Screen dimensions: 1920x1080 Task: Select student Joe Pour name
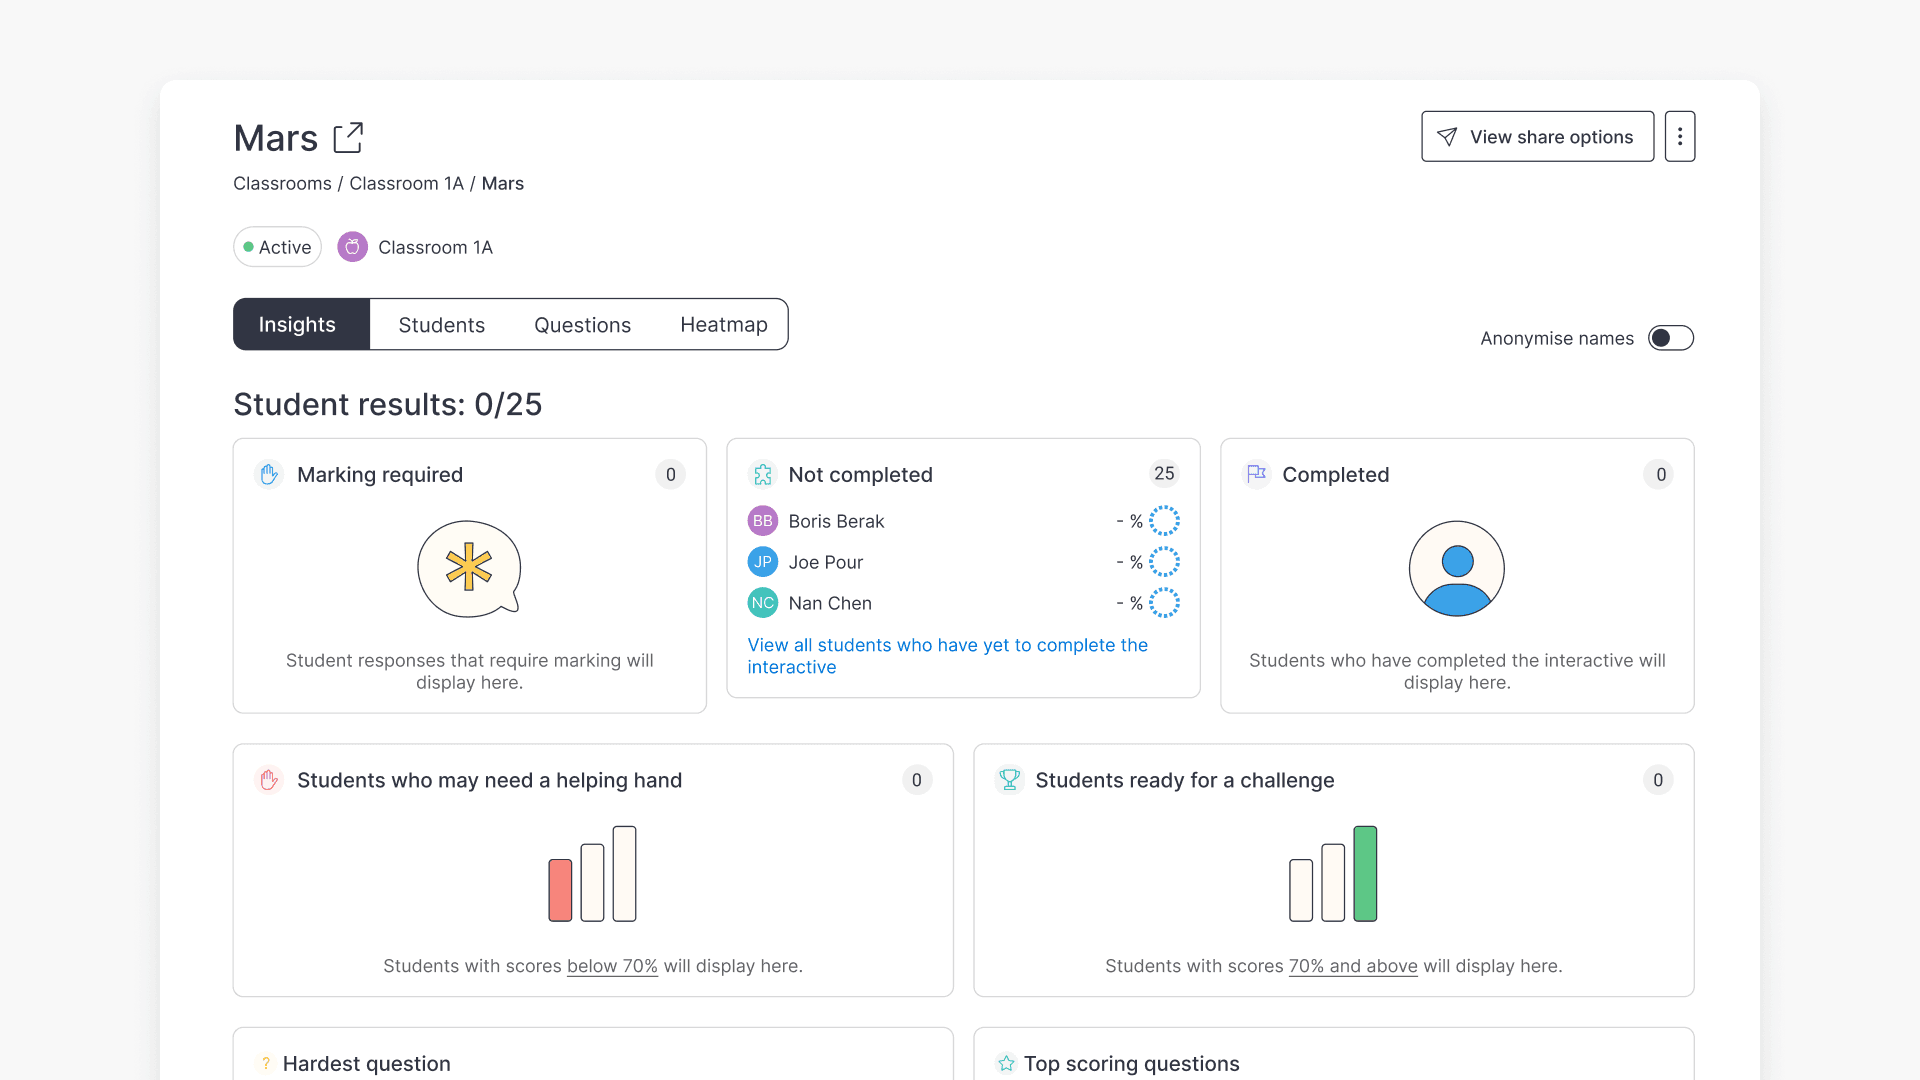[825, 562]
